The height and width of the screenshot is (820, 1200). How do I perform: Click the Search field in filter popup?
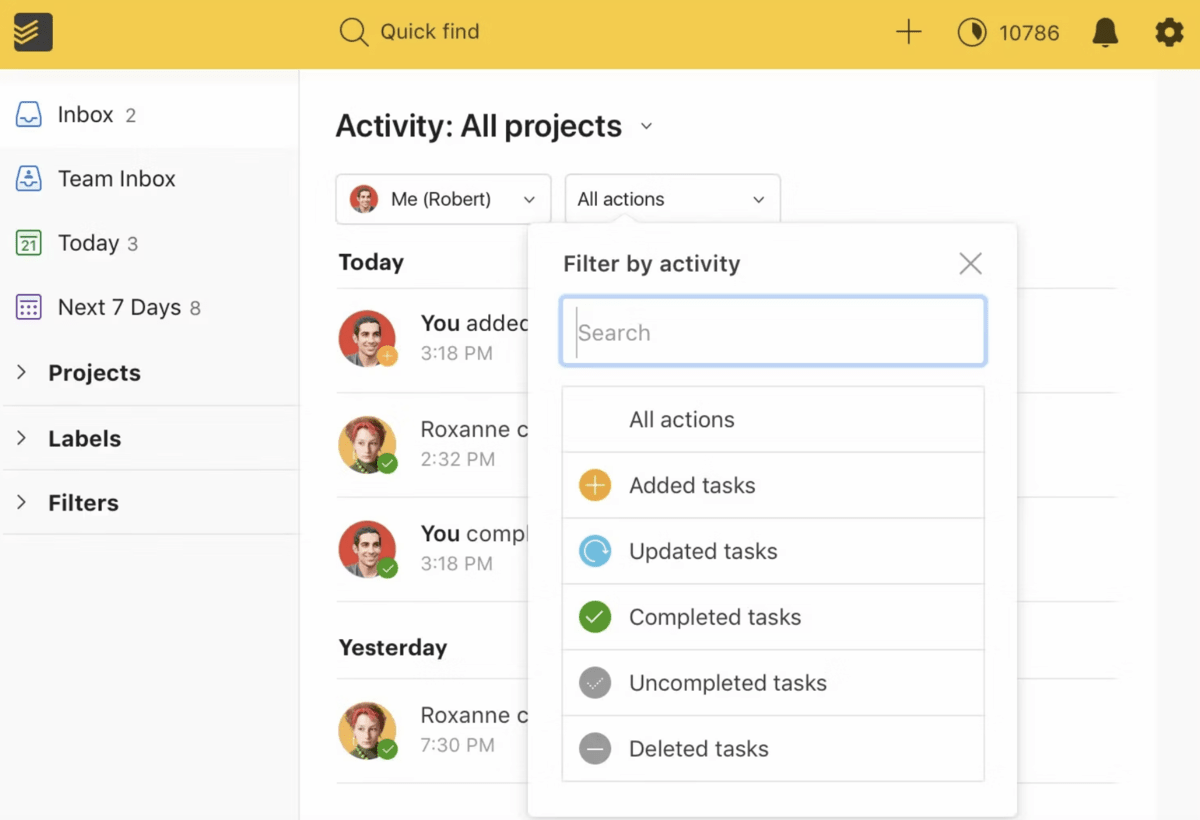(773, 331)
